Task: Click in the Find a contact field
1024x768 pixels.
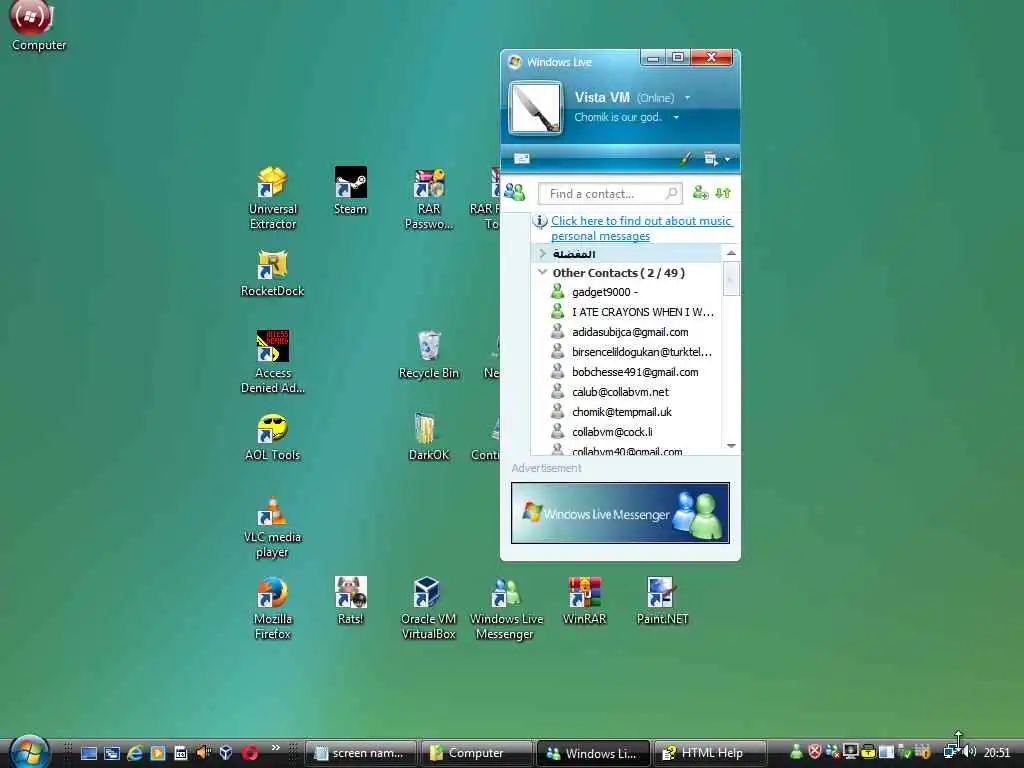Action: click(x=610, y=193)
